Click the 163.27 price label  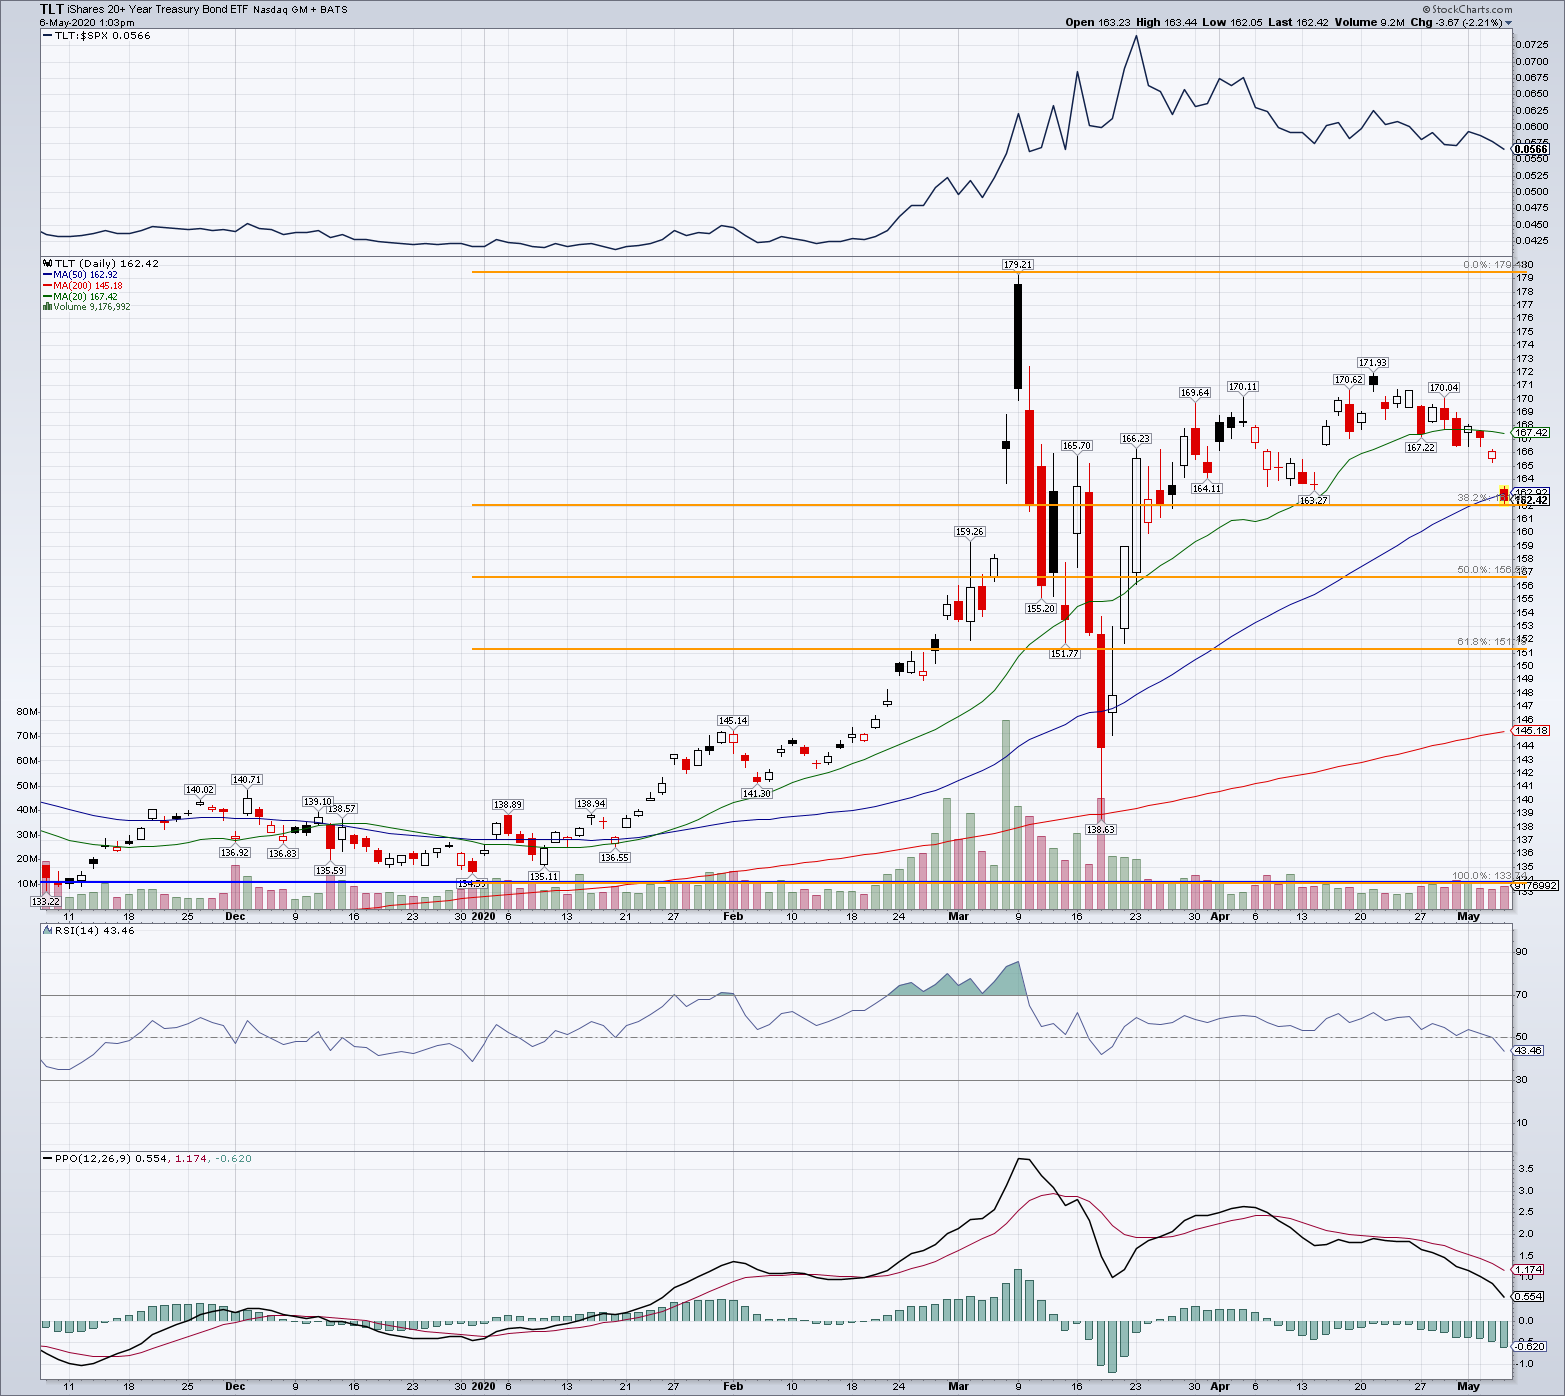[1313, 500]
